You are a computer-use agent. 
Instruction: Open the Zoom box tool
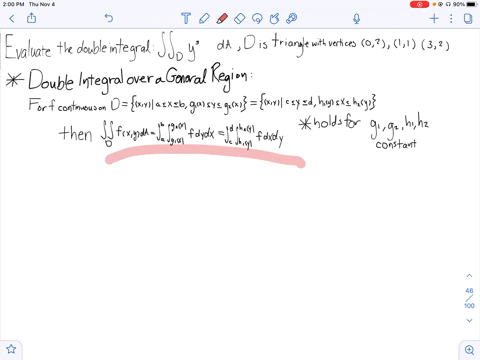pyautogui.click(x=292, y=18)
